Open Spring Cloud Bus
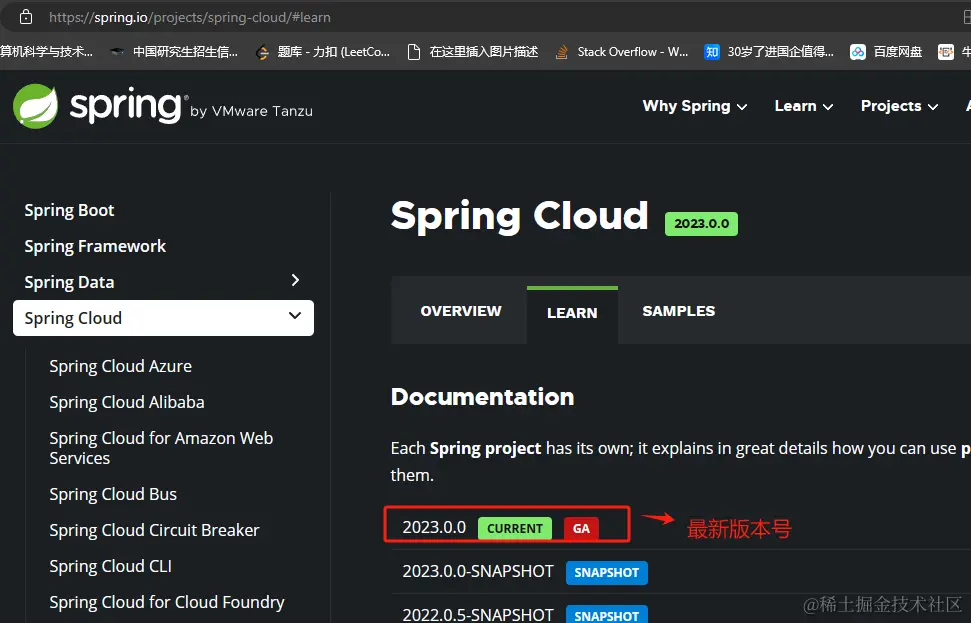 (113, 494)
